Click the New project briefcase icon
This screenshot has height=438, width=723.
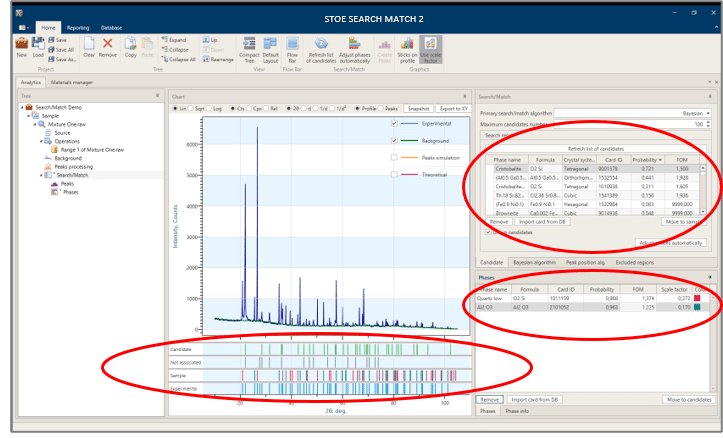tap(22, 43)
